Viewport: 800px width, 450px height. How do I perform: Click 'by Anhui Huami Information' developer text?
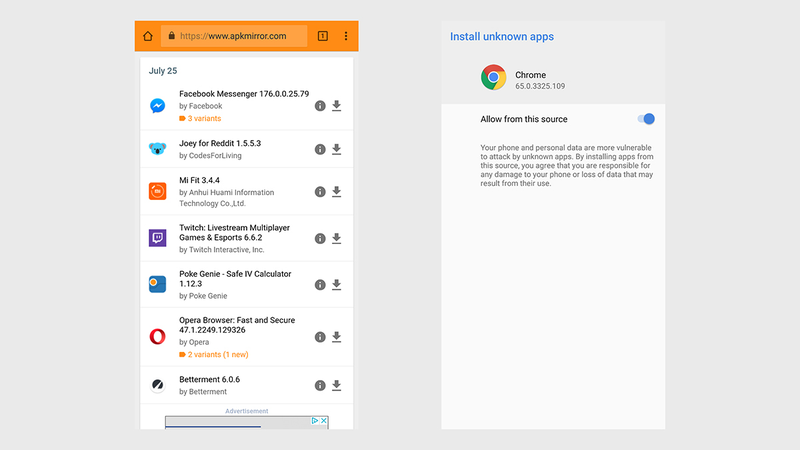coord(227,192)
